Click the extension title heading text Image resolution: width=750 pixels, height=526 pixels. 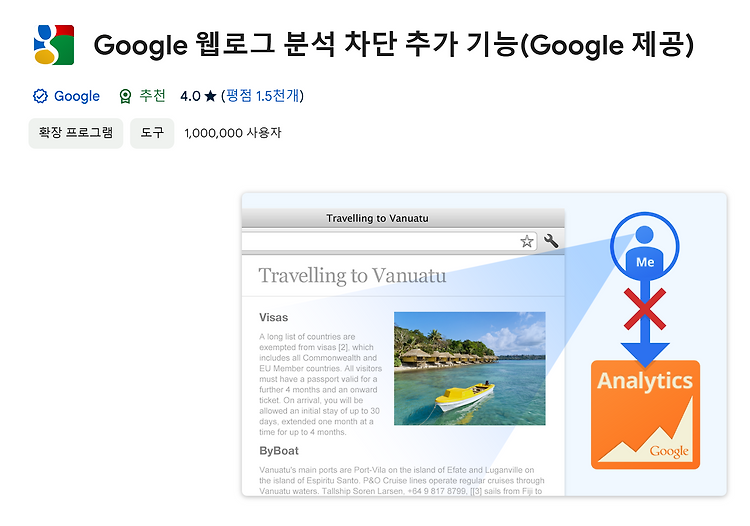pyautogui.click(x=394, y=45)
